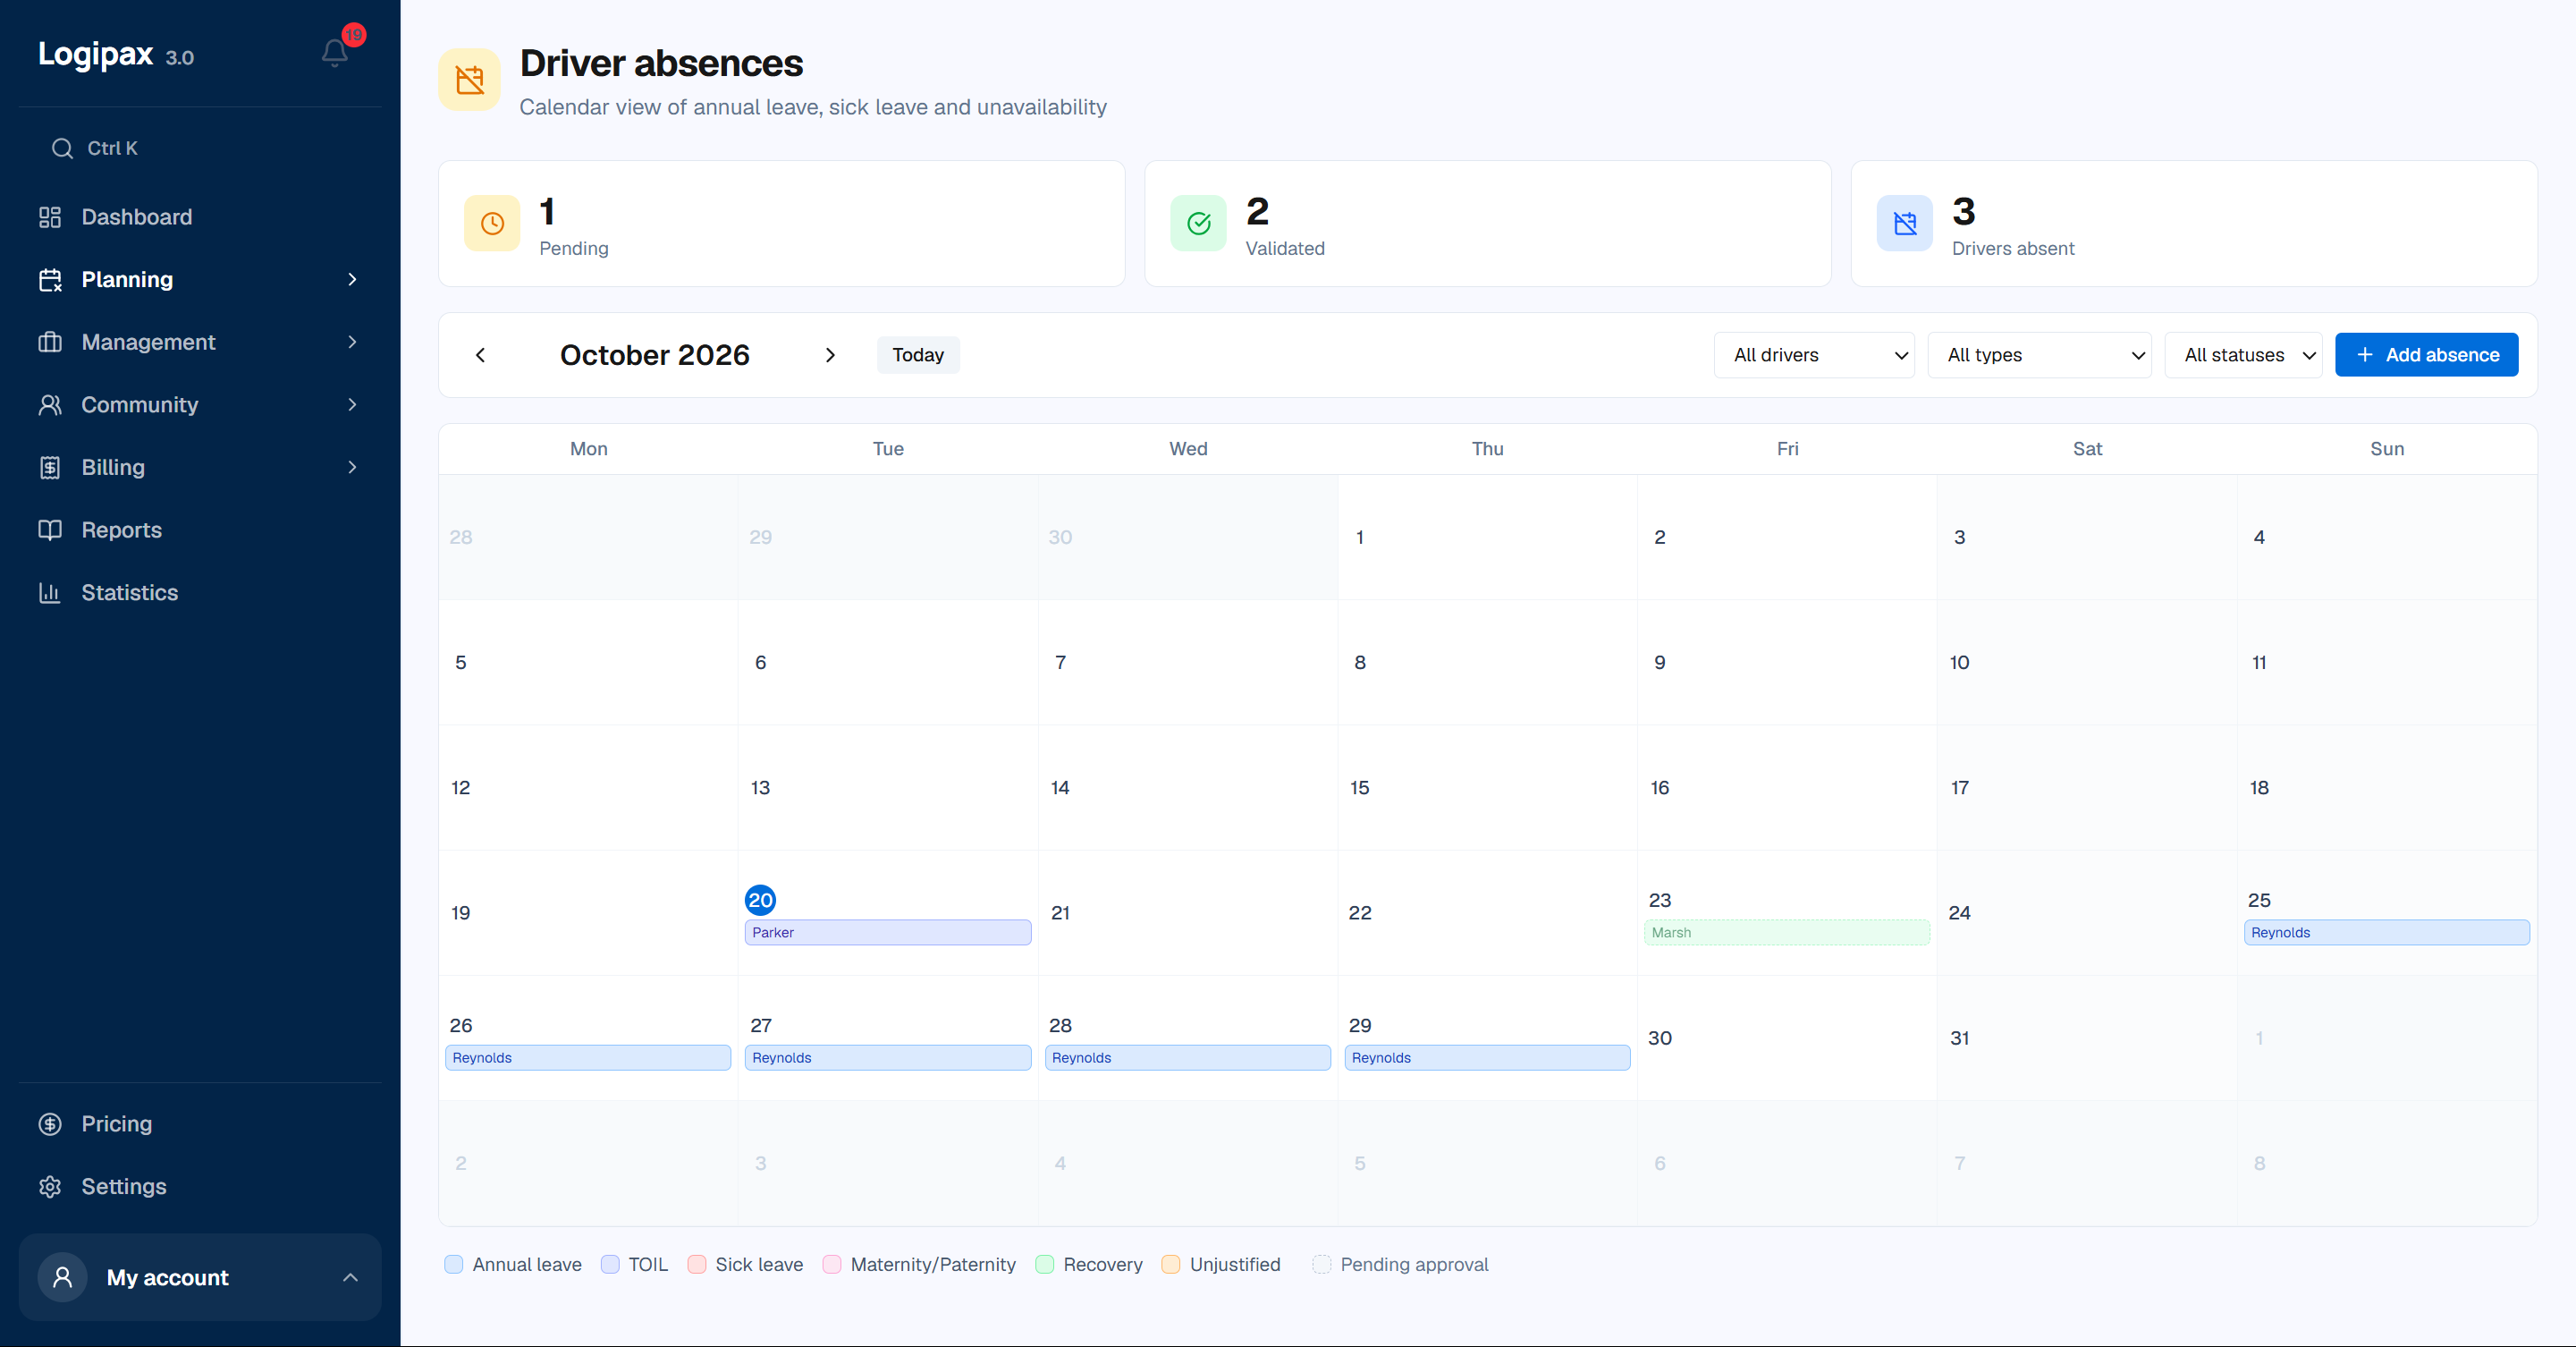
Task: Click the Pricing dollar icon
Action: click(x=50, y=1124)
